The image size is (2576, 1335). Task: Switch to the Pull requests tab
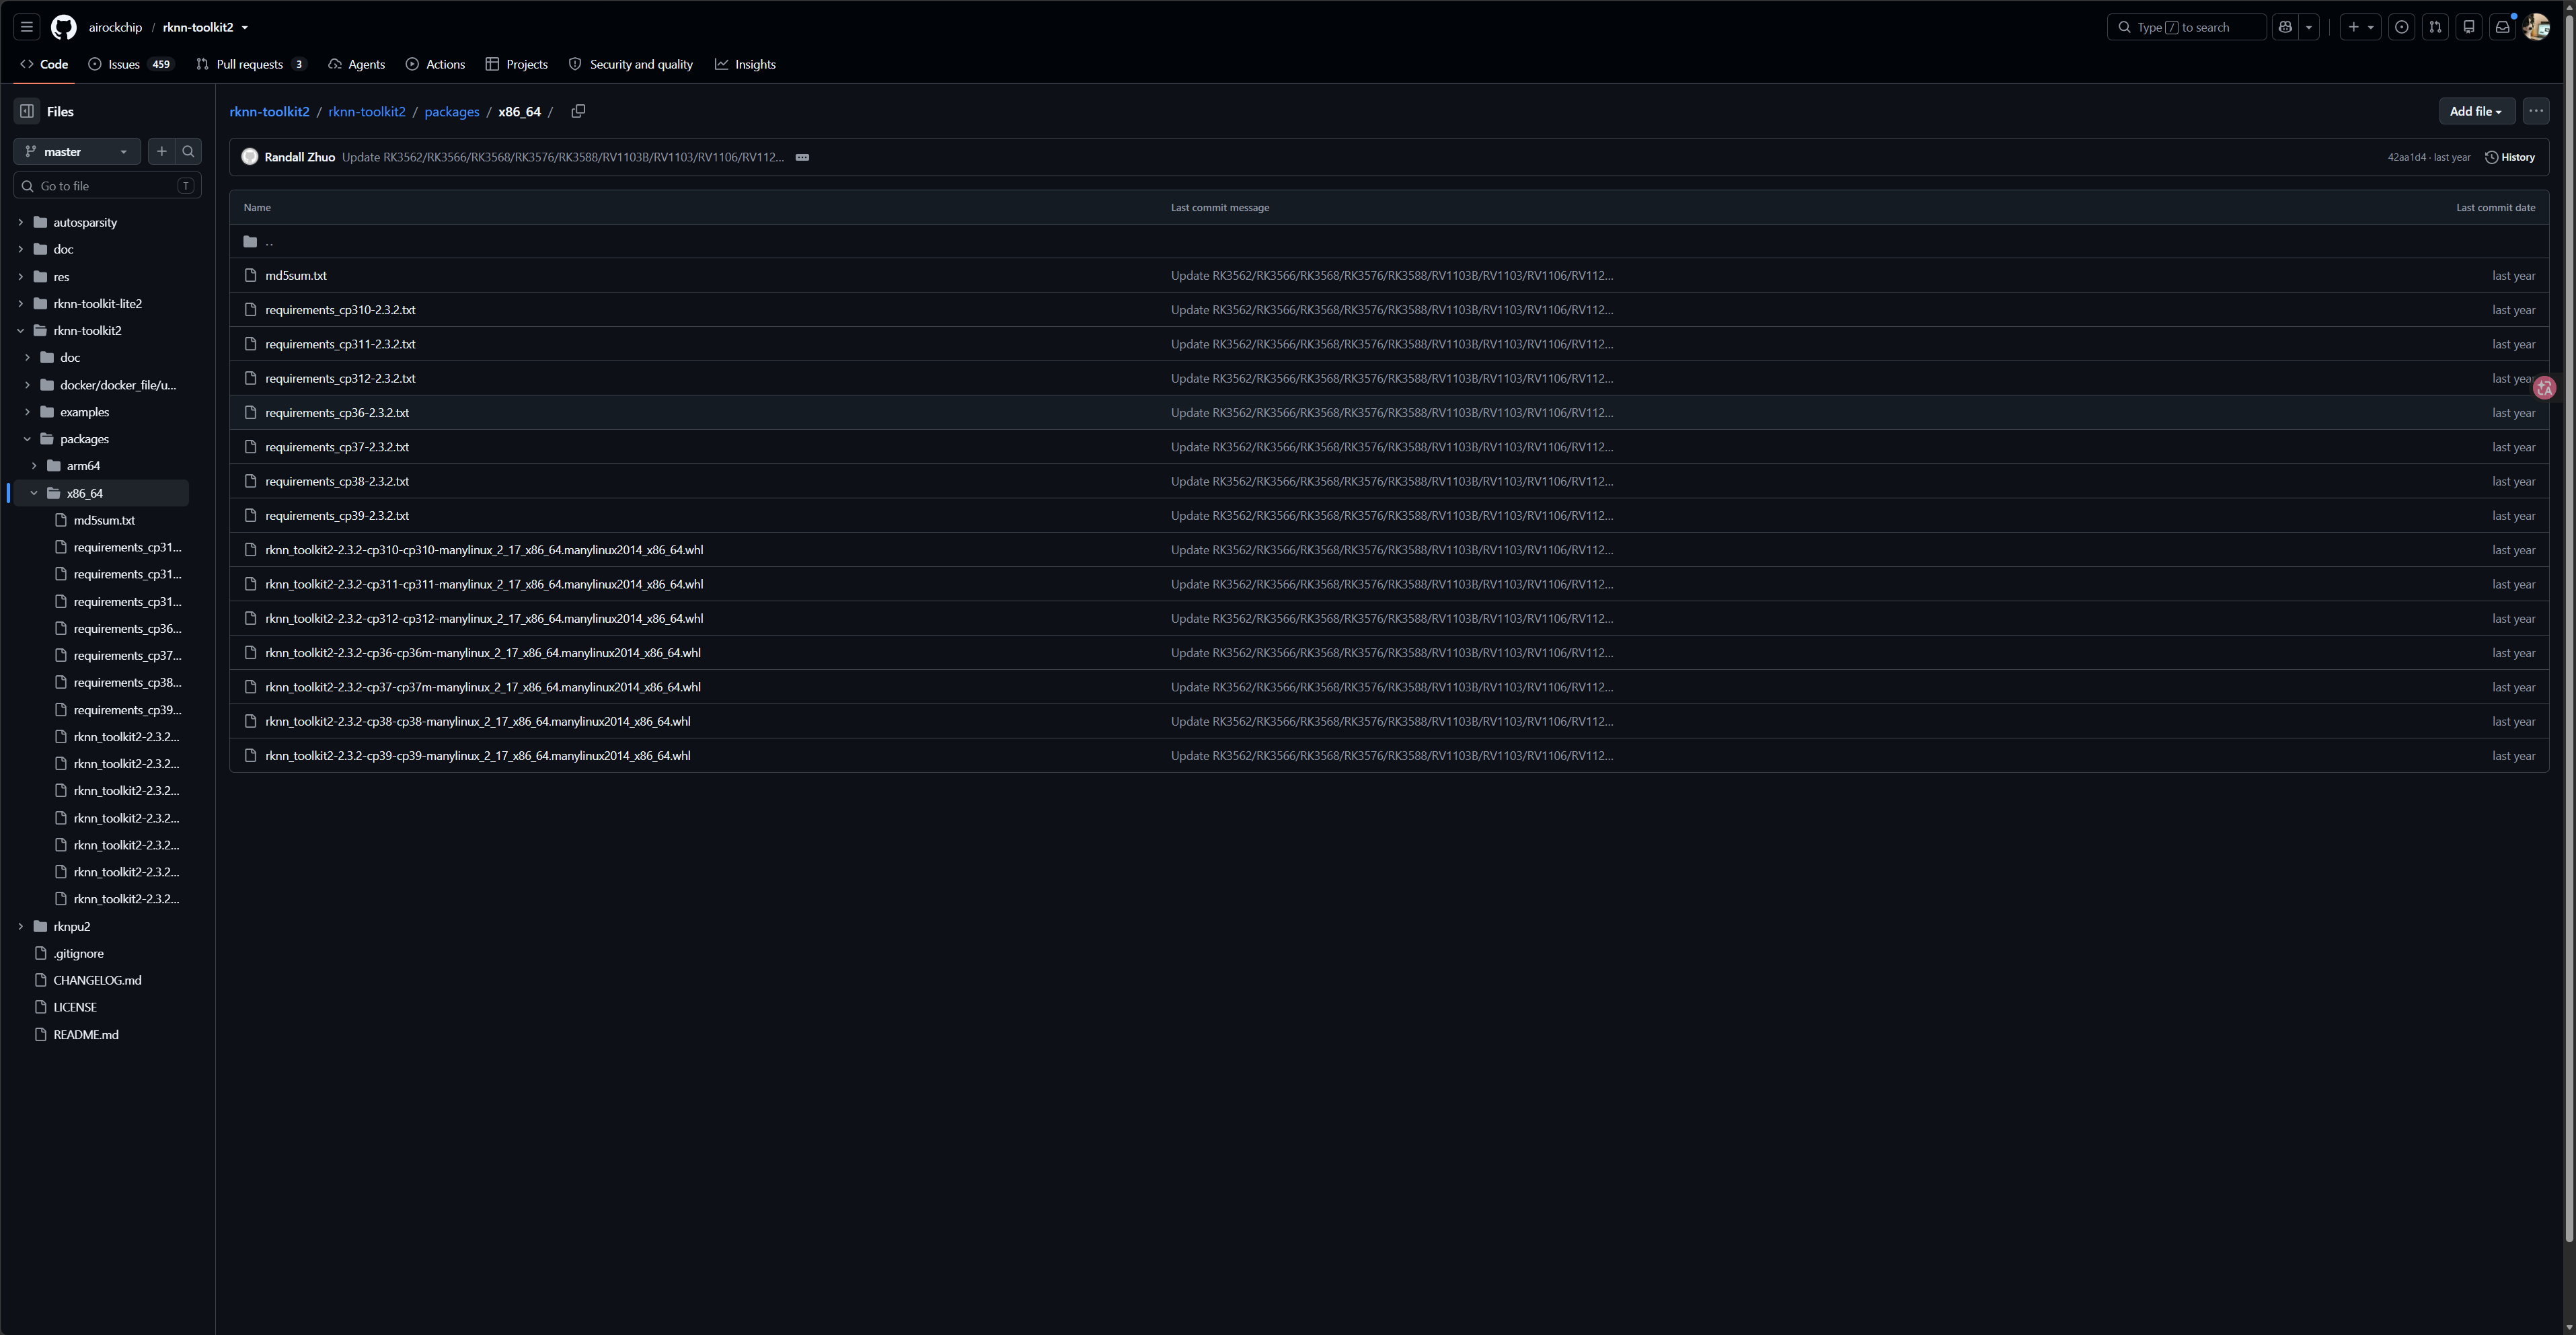[x=250, y=64]
